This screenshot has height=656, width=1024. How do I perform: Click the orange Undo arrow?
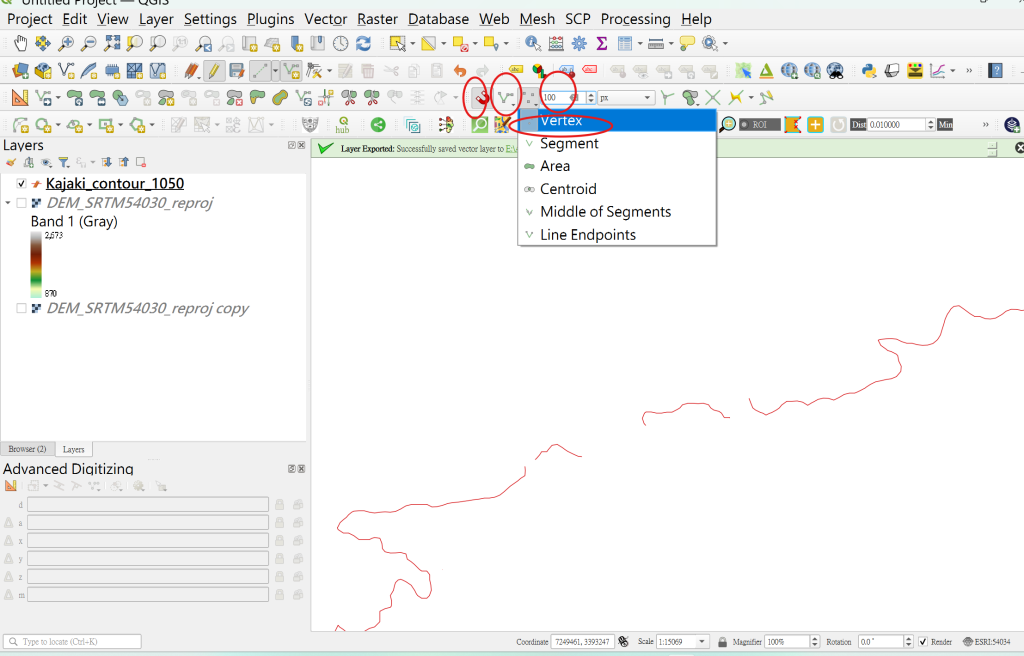pyautogui.click(x=460, y=71)
